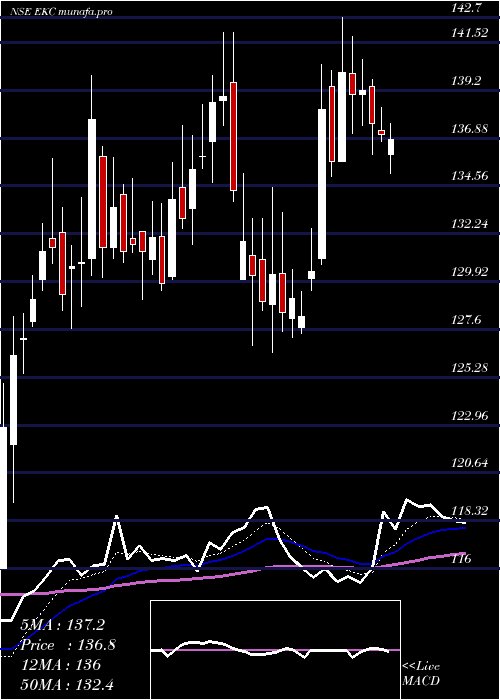Viewport: 500px width, 700px height.
Task: Click the 127.6 price axis label
Action: 467,320
